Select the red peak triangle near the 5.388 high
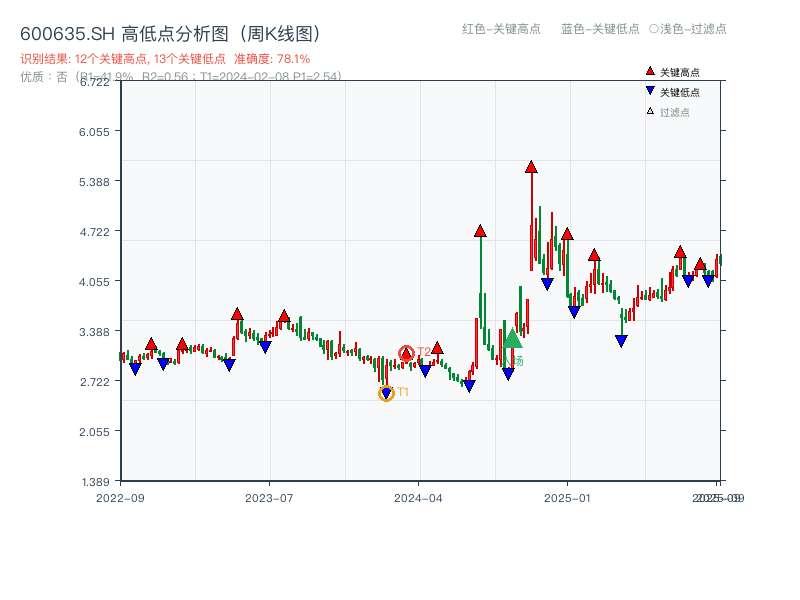 click(x=531, y=168)
